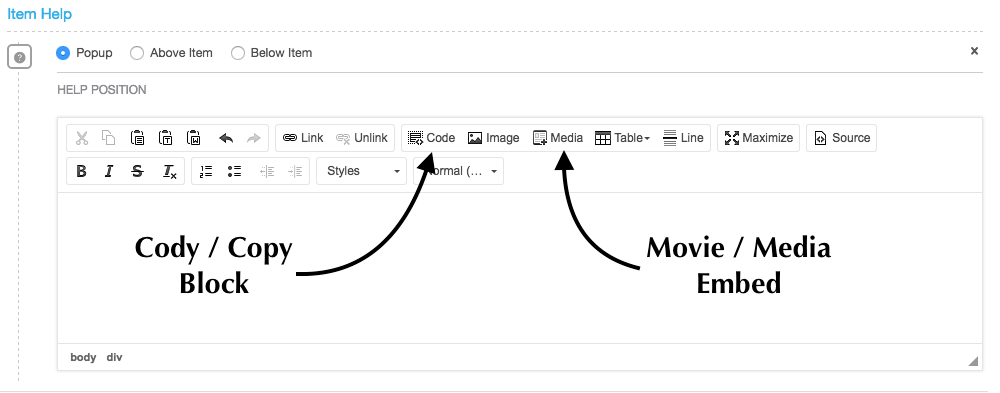Click the Source view button

pos(842,138)
